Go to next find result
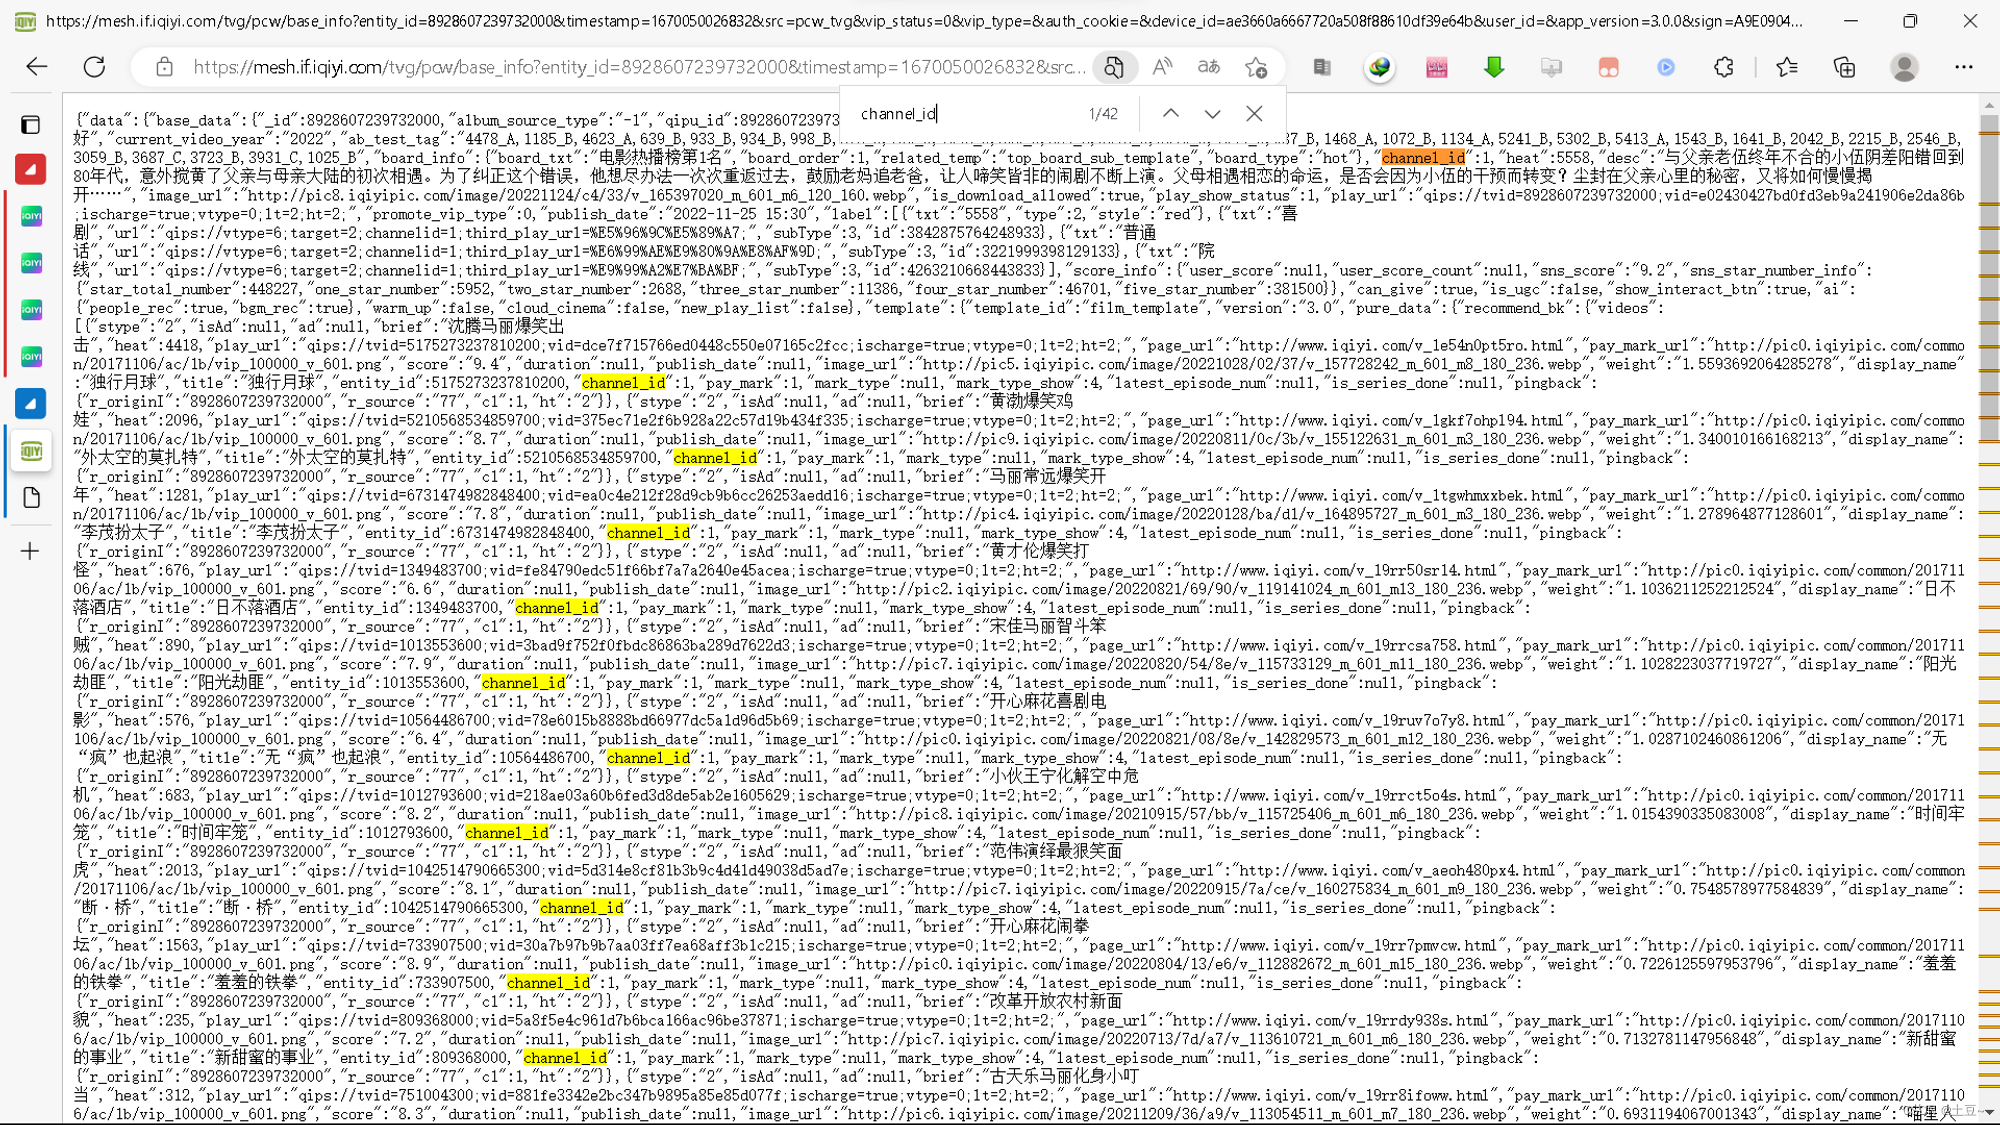The image size is (2000, 1125). pos(1212,114)
